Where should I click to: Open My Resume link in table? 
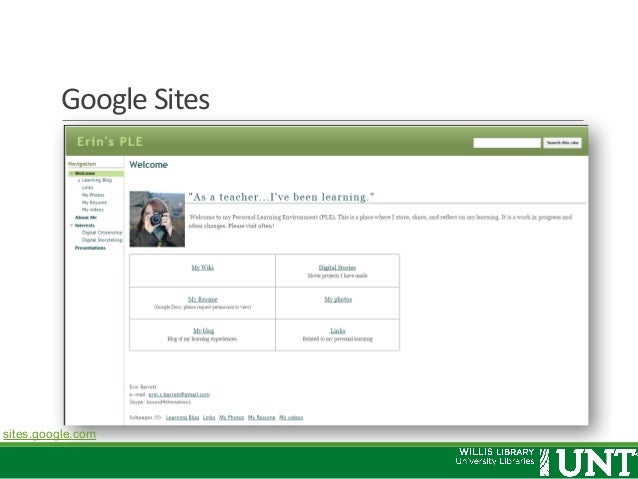203,299
